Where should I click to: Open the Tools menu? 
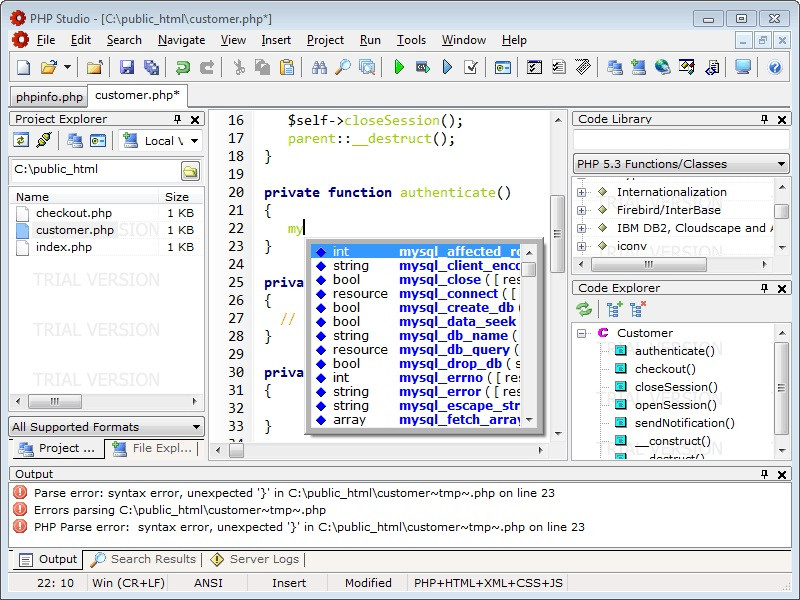tap(411, 40)
